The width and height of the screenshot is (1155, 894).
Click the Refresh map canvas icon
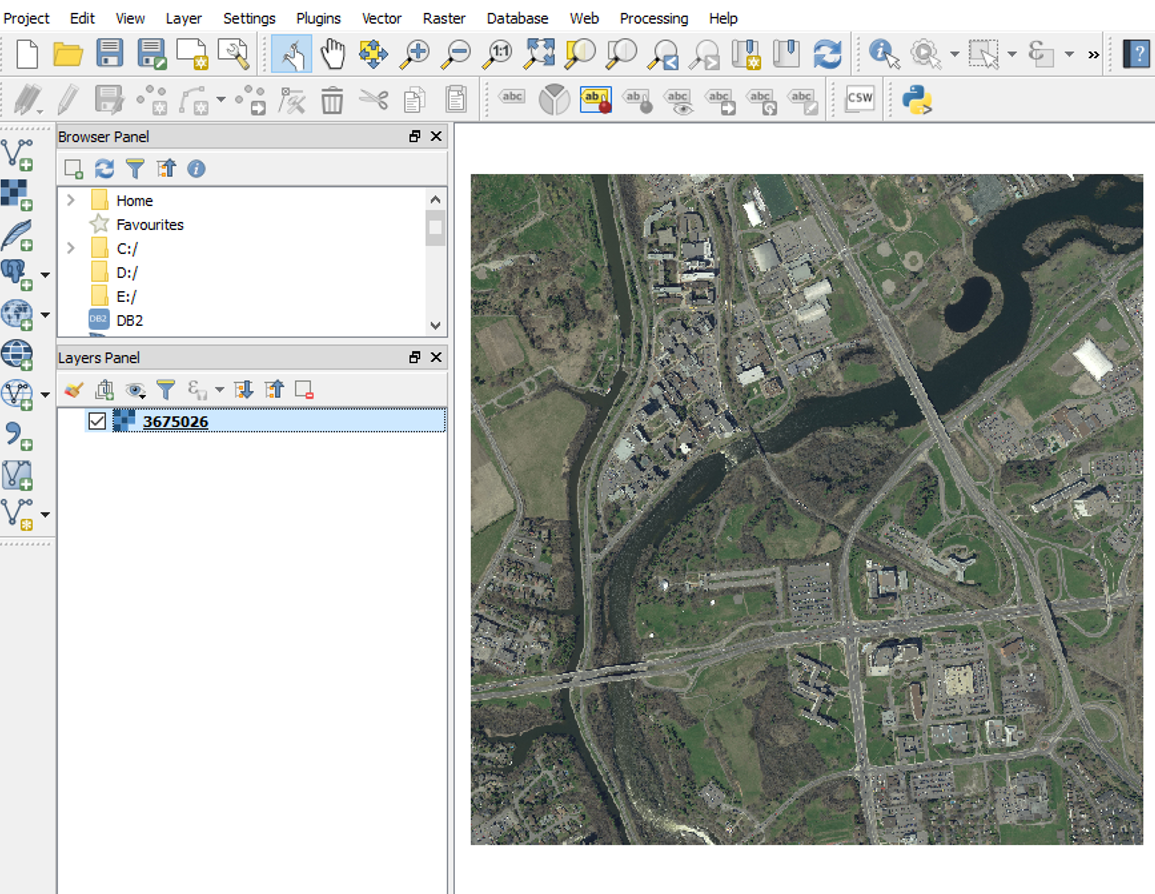[827, 54]
